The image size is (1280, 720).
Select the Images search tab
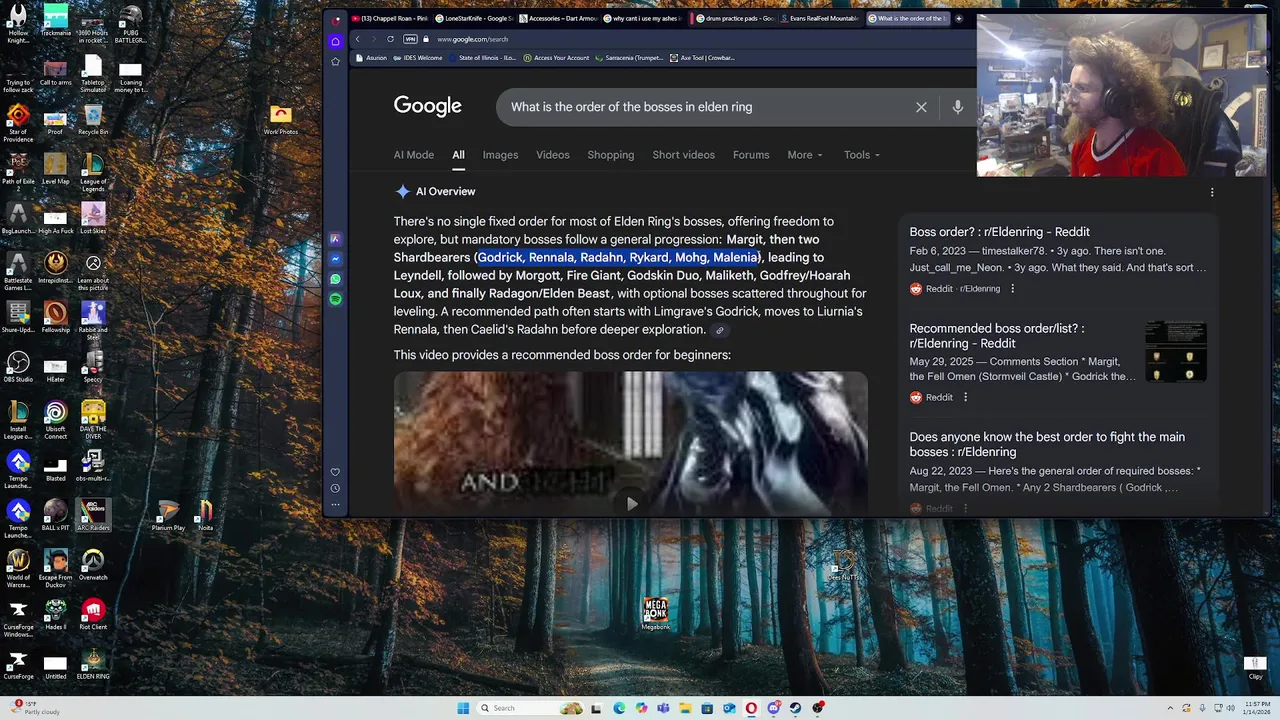point(500,155)
